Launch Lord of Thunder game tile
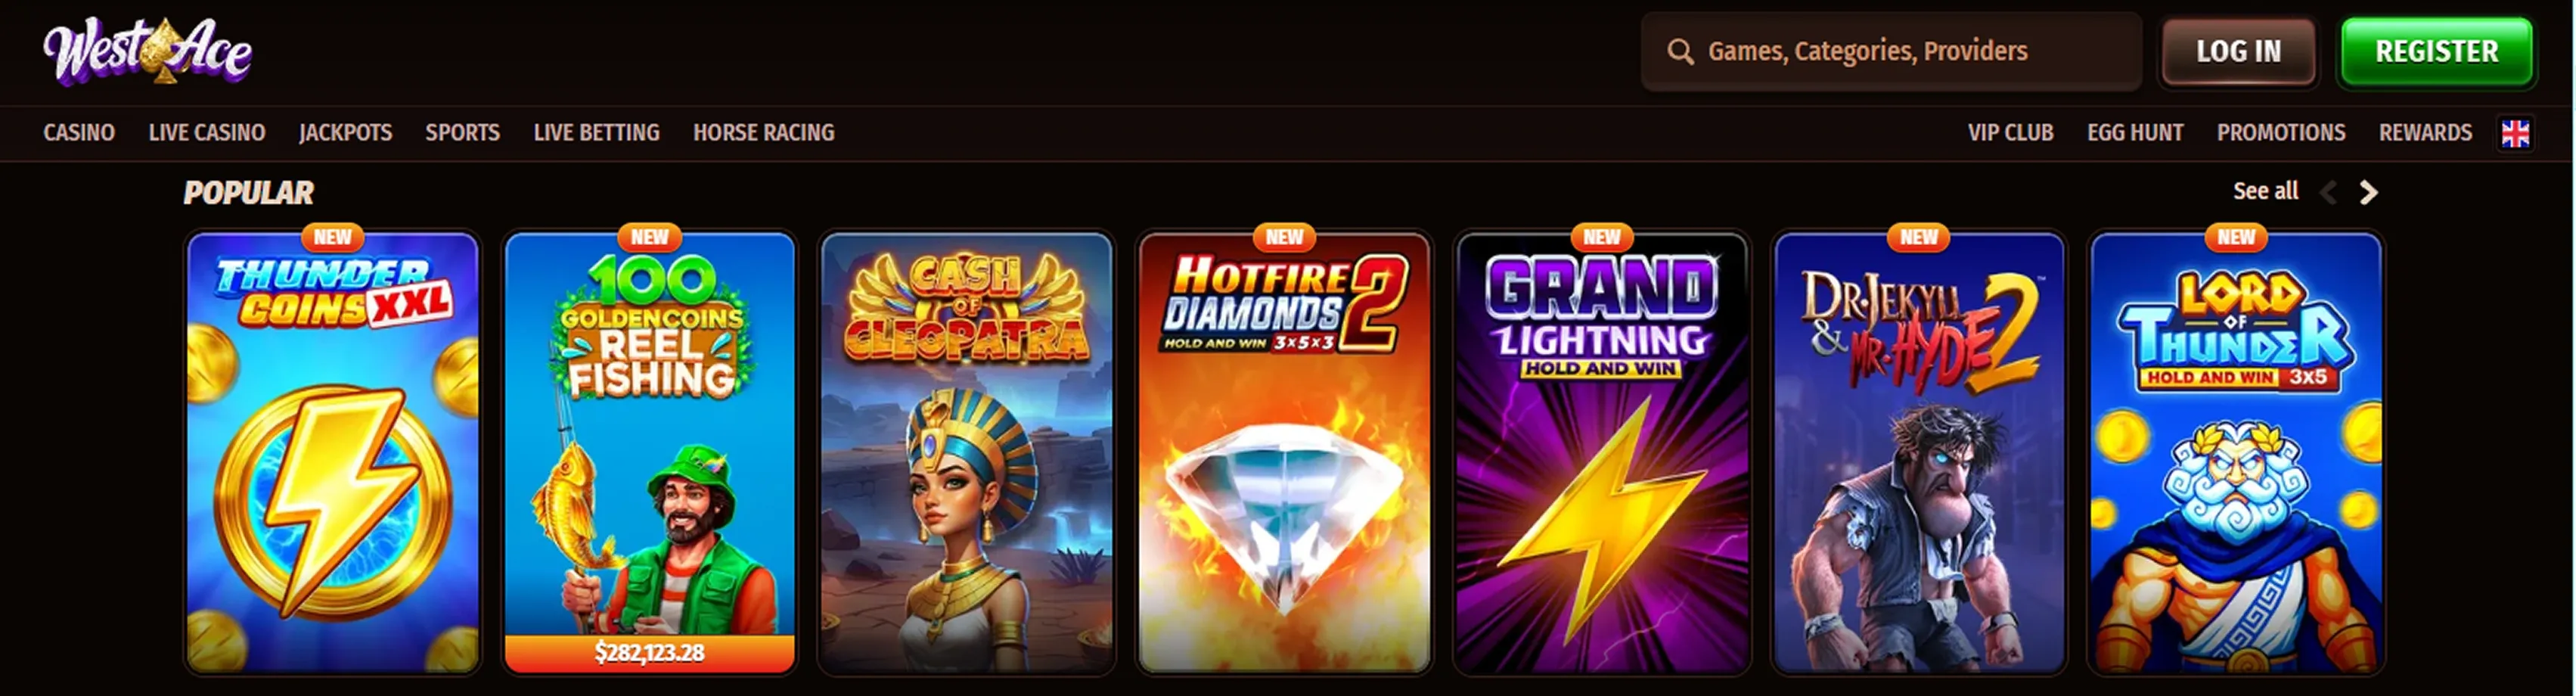The height and width of the screenshot is (696, 2576). pyautogui.click(x=2236, y=453)
